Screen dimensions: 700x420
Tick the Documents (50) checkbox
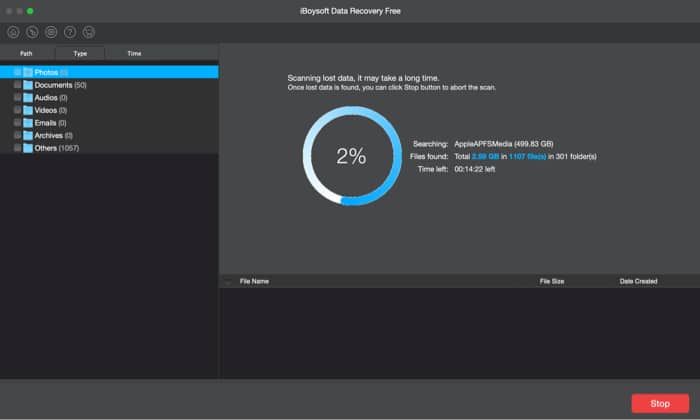[x=17, y=85]
